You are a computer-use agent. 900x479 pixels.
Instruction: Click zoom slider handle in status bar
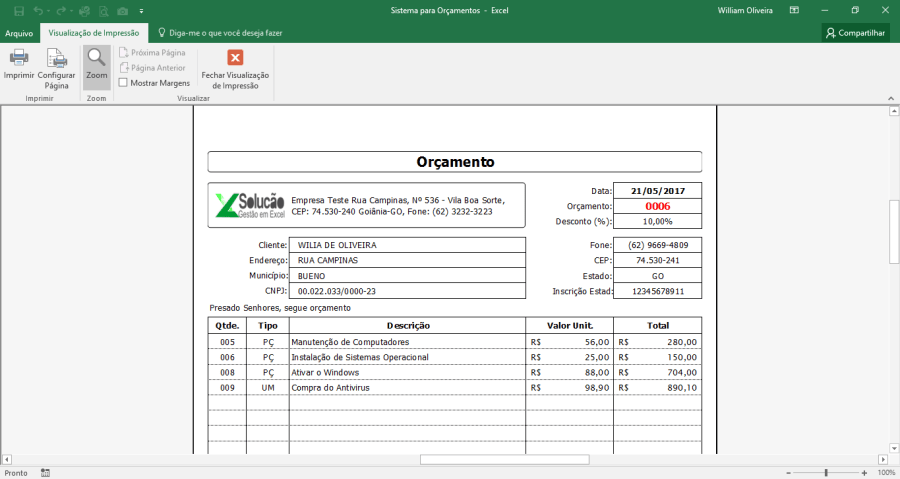point(826,473)
